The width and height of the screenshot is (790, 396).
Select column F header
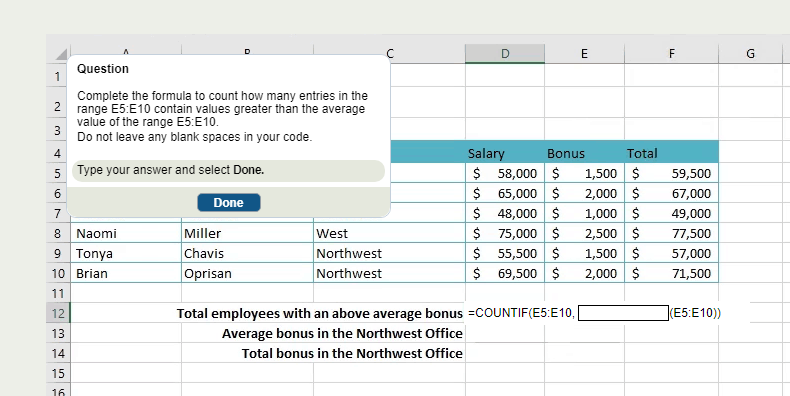pyautogui.click(x=672, y=53)
